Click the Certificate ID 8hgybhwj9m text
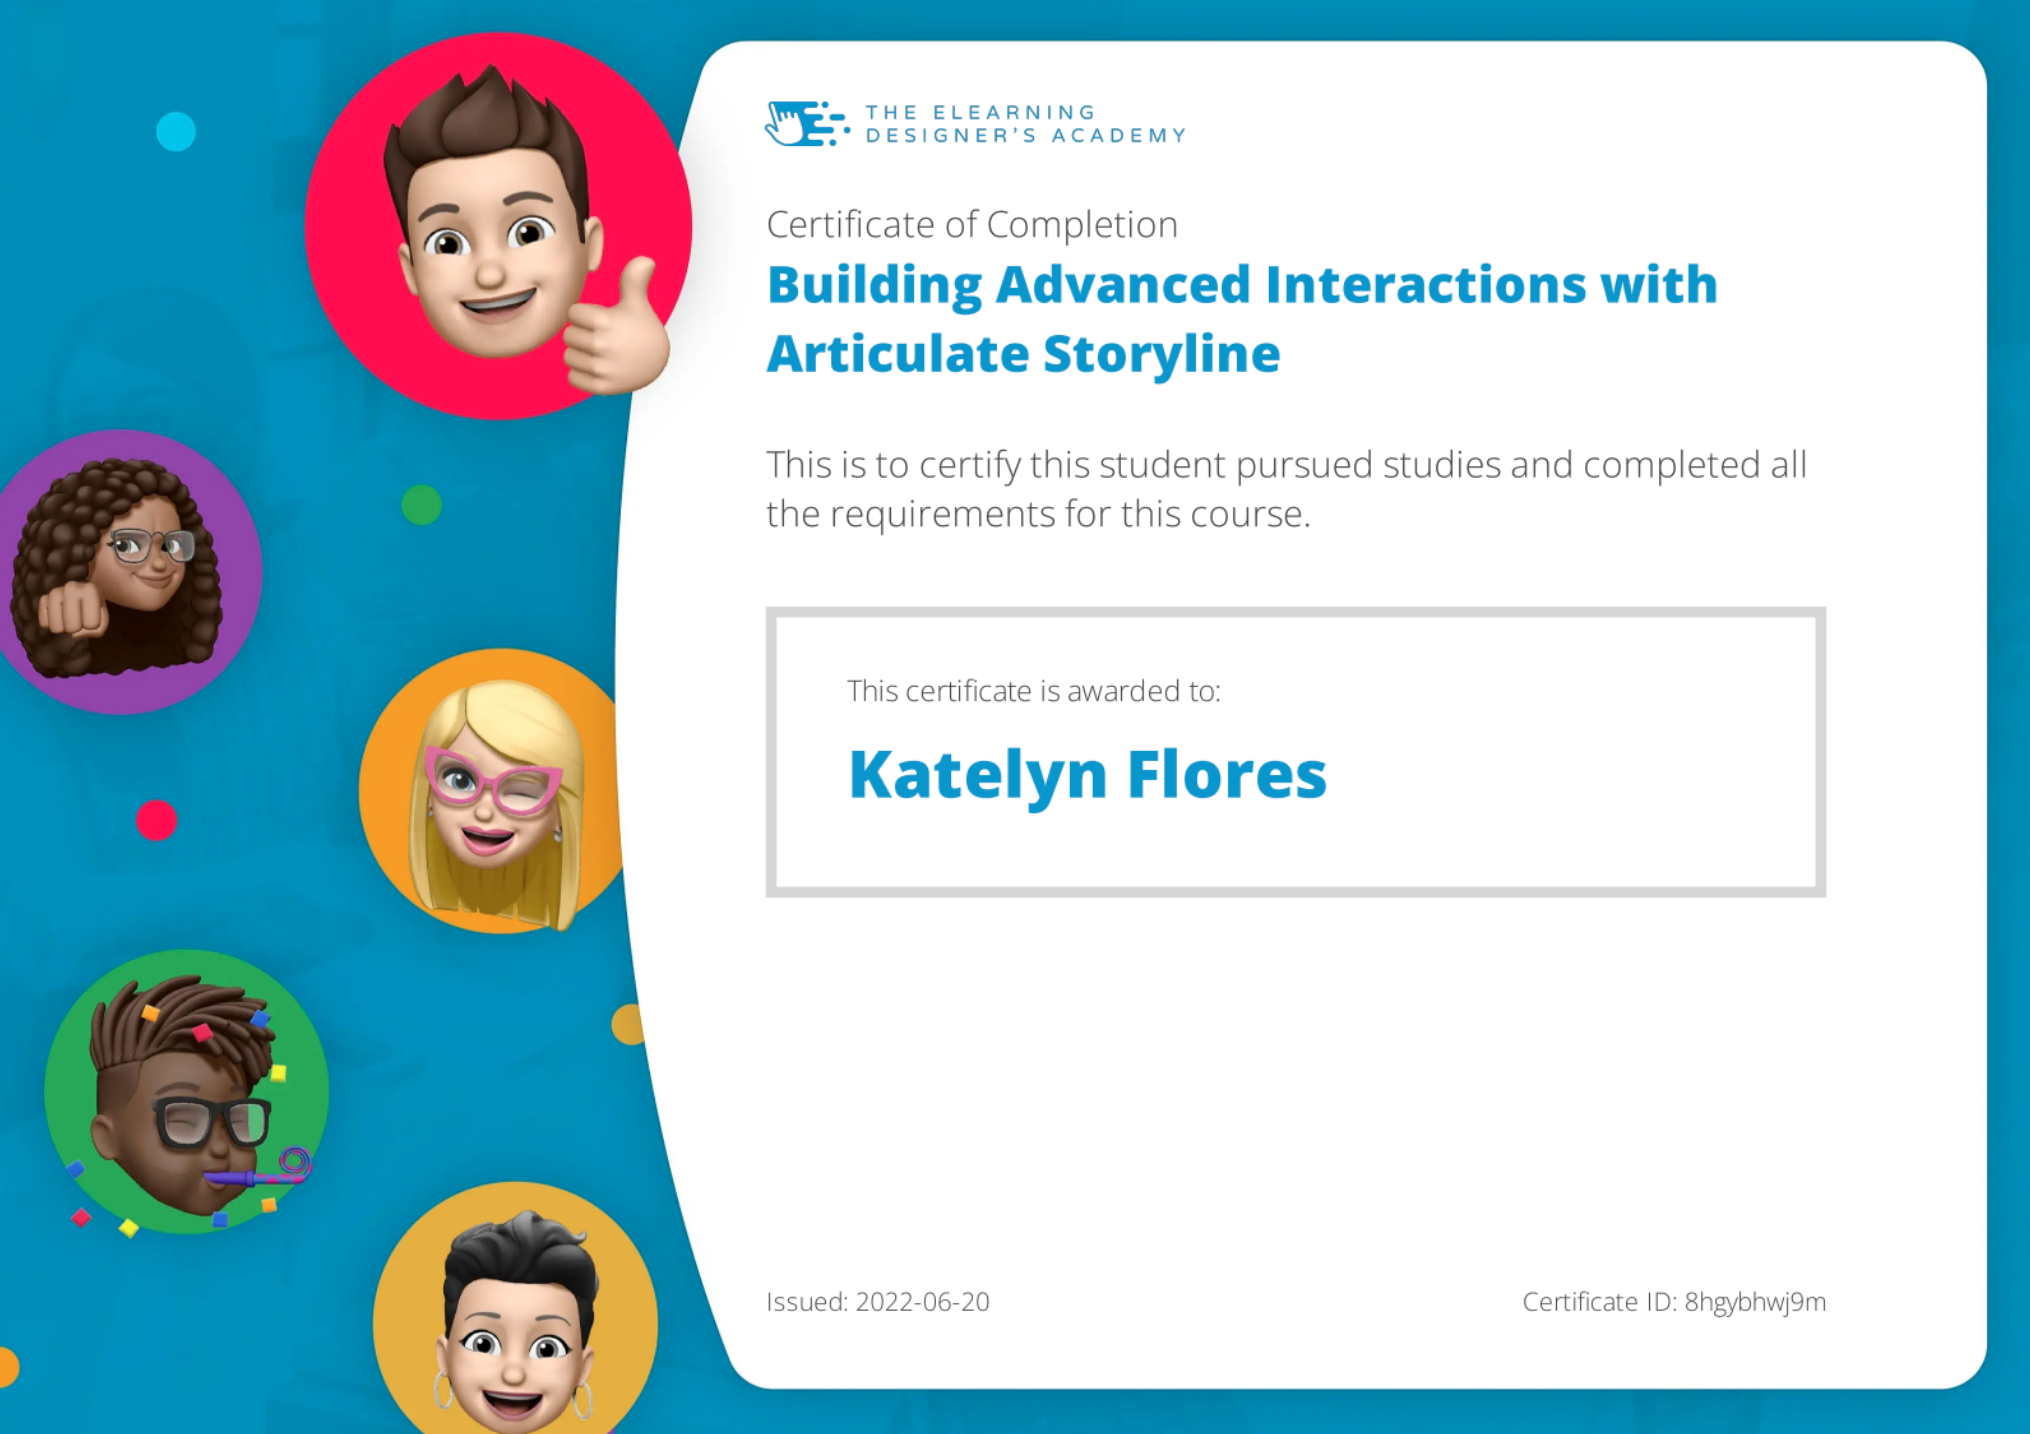This screenshot has width=2030, height=1434. coord(1673,1301)
